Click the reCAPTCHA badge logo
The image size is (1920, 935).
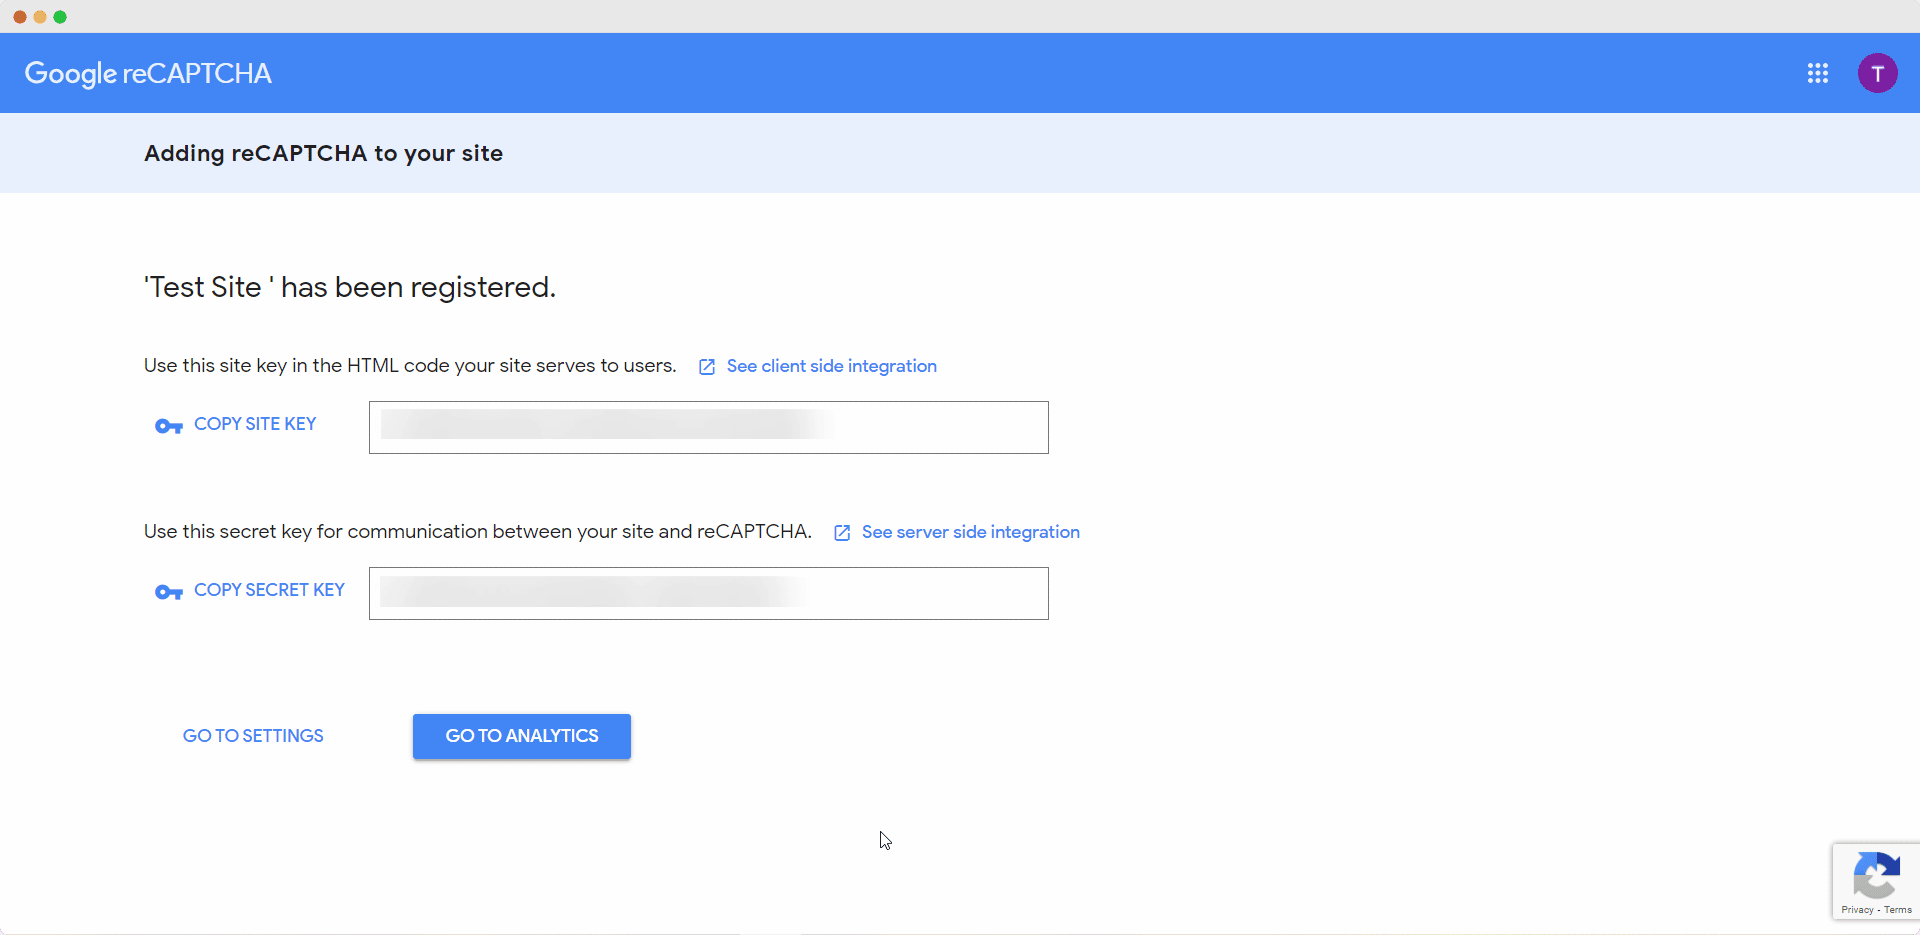tap(1876, 875)
